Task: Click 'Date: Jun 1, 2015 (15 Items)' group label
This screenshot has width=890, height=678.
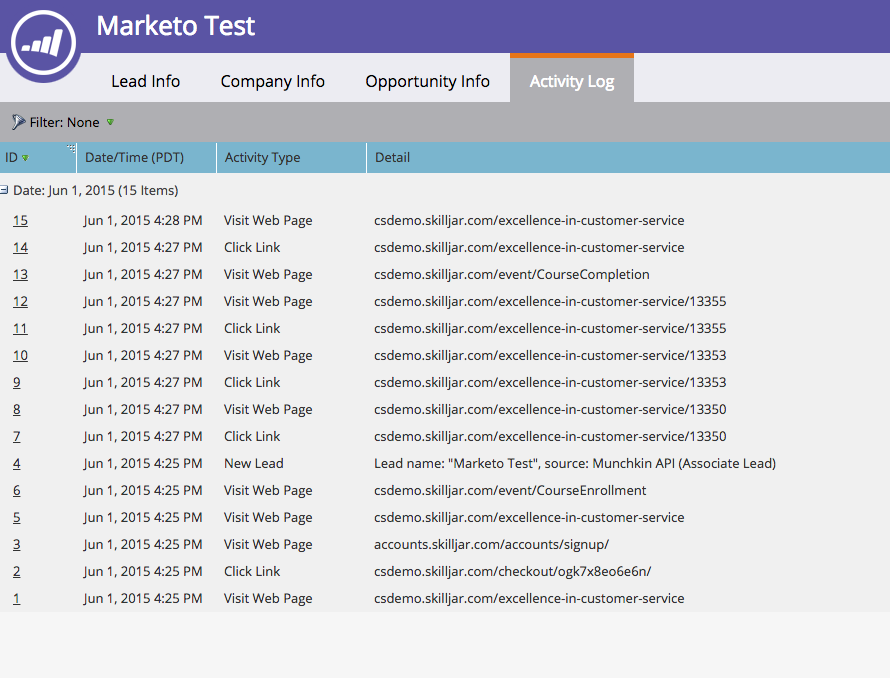Action: 95,190
